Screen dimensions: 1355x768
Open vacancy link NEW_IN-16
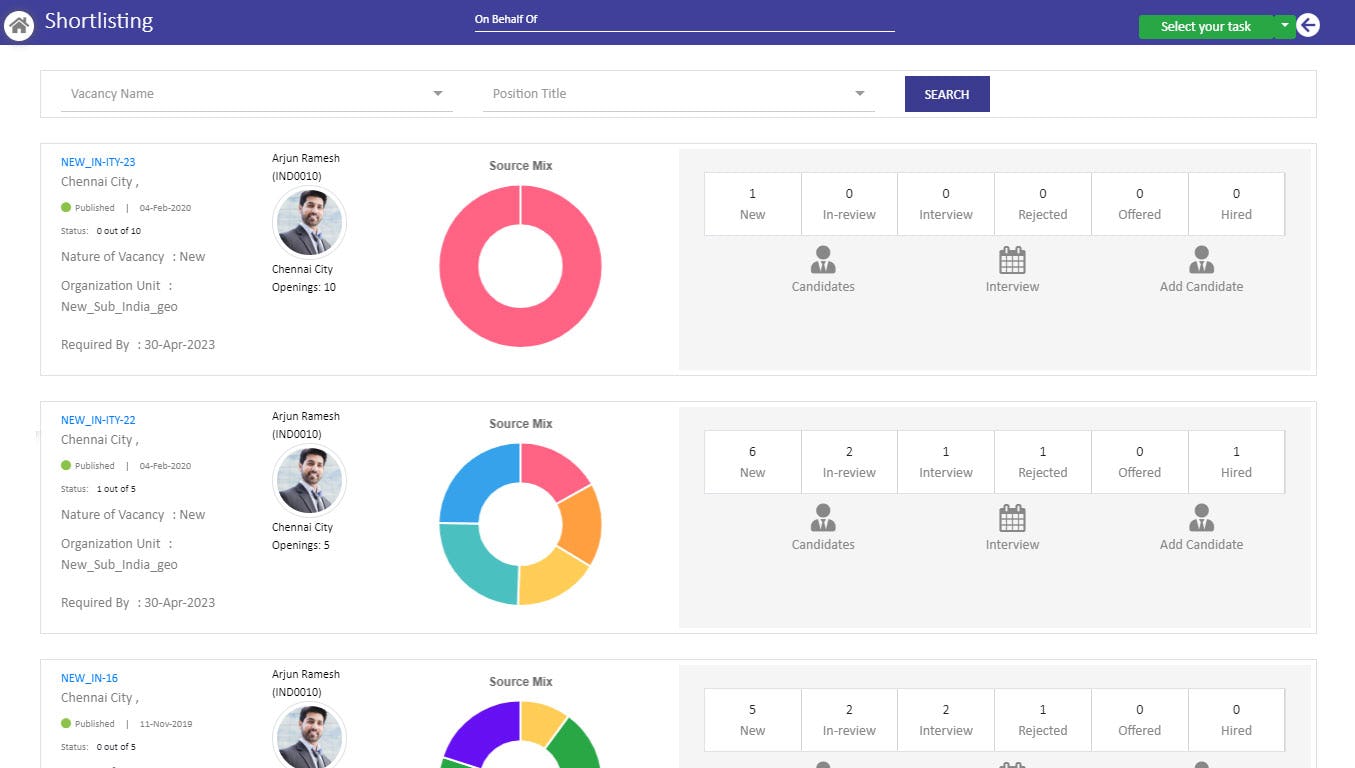(x=89, y=678)
